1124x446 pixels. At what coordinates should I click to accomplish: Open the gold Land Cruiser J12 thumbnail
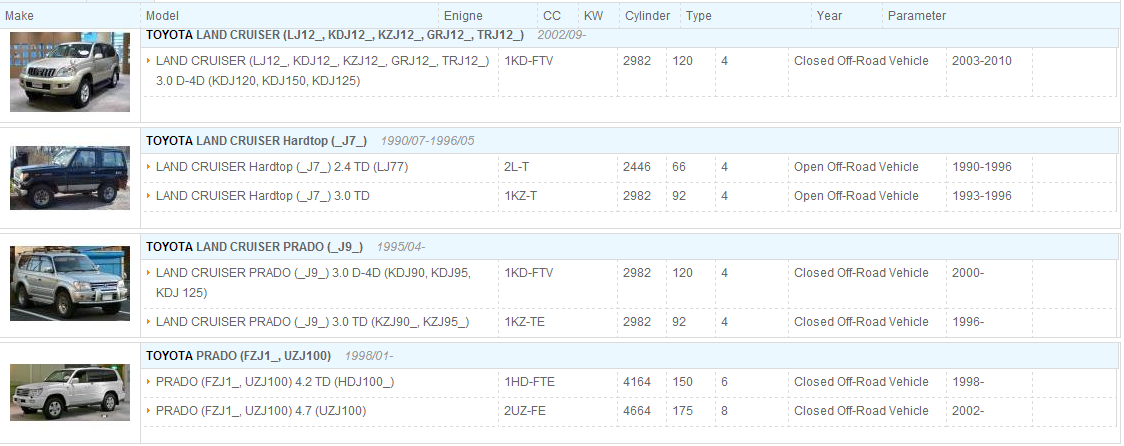click(70, 72)
